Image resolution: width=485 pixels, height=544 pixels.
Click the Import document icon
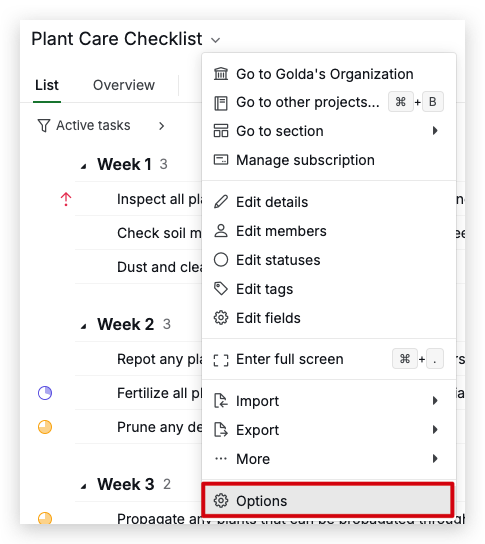tap(221, 401)
